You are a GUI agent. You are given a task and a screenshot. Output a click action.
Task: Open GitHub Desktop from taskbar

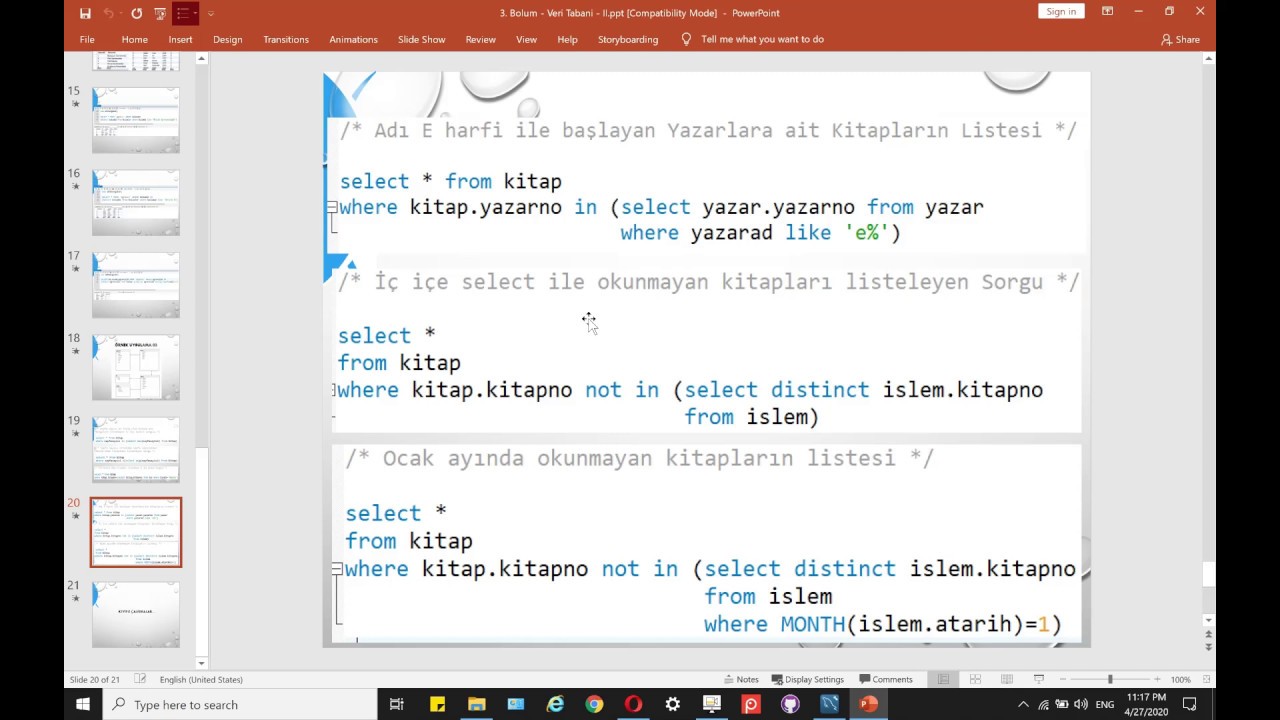[x=790, y=705]
